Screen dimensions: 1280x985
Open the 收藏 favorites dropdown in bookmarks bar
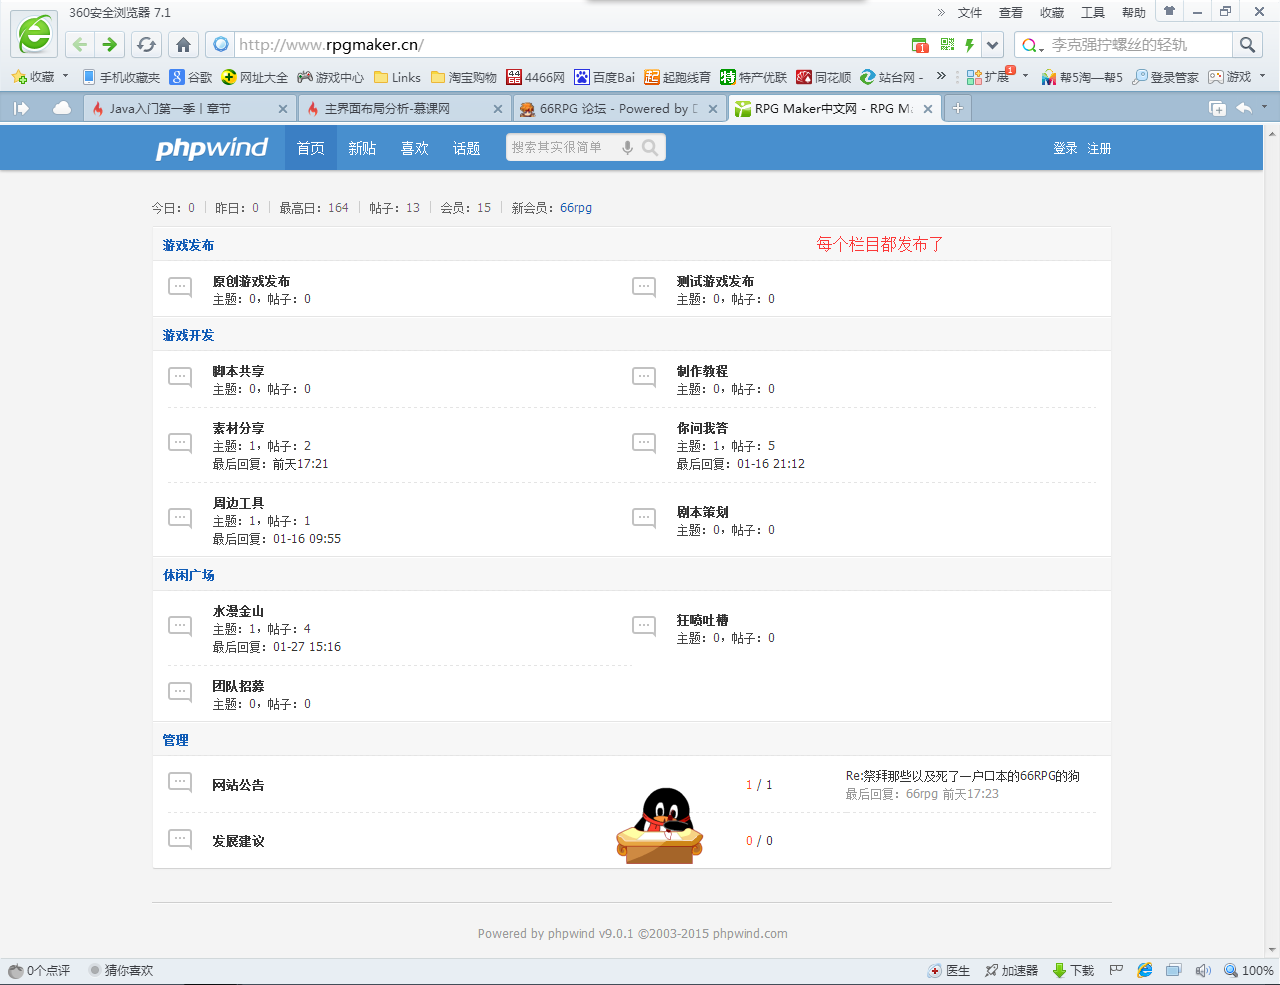pos(40,77)
